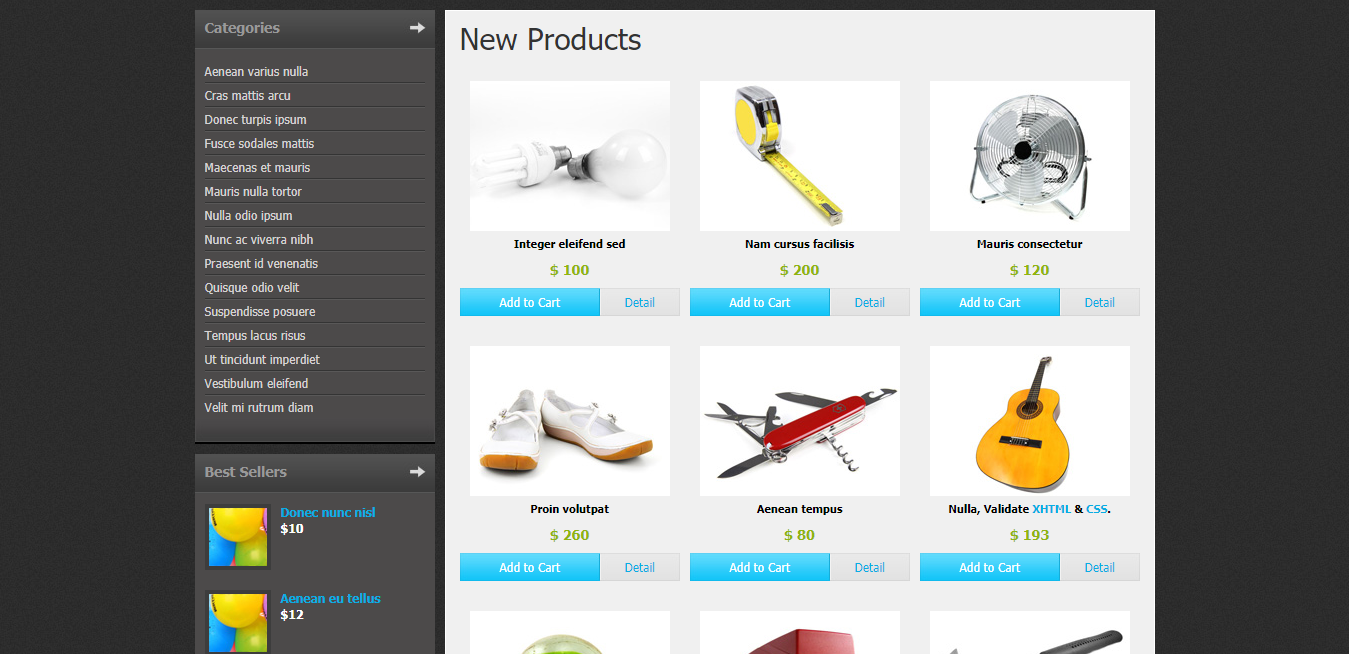View Detail for the $193 guitar product
This screenshot has width=1349, height=654.
[x=1100, y=567]
